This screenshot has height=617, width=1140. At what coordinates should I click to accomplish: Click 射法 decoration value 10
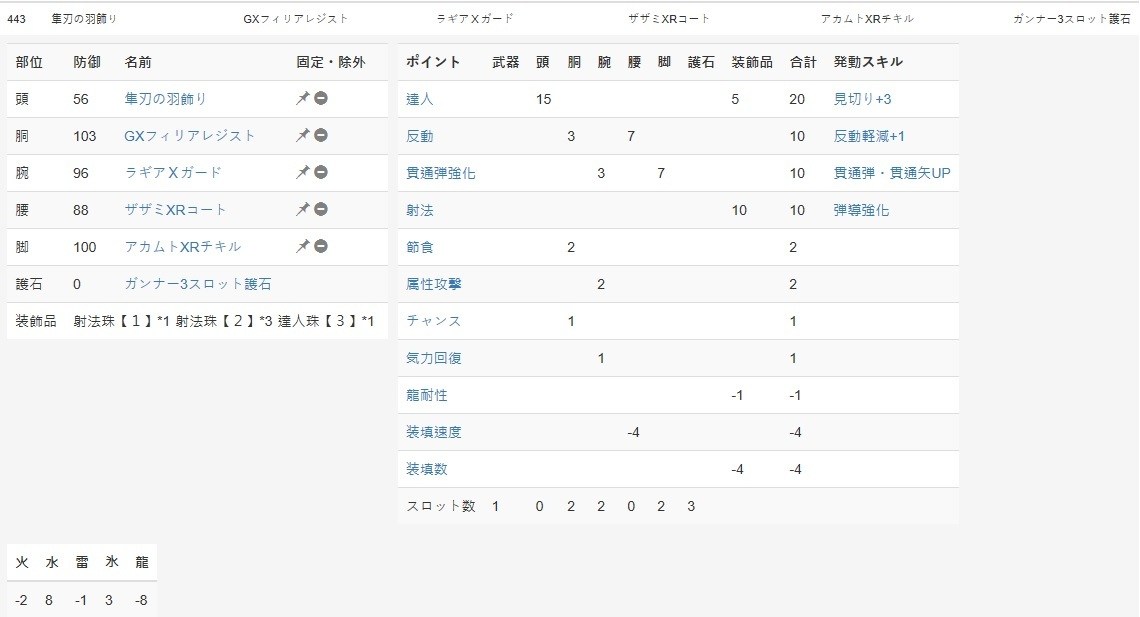pos(739,211)
